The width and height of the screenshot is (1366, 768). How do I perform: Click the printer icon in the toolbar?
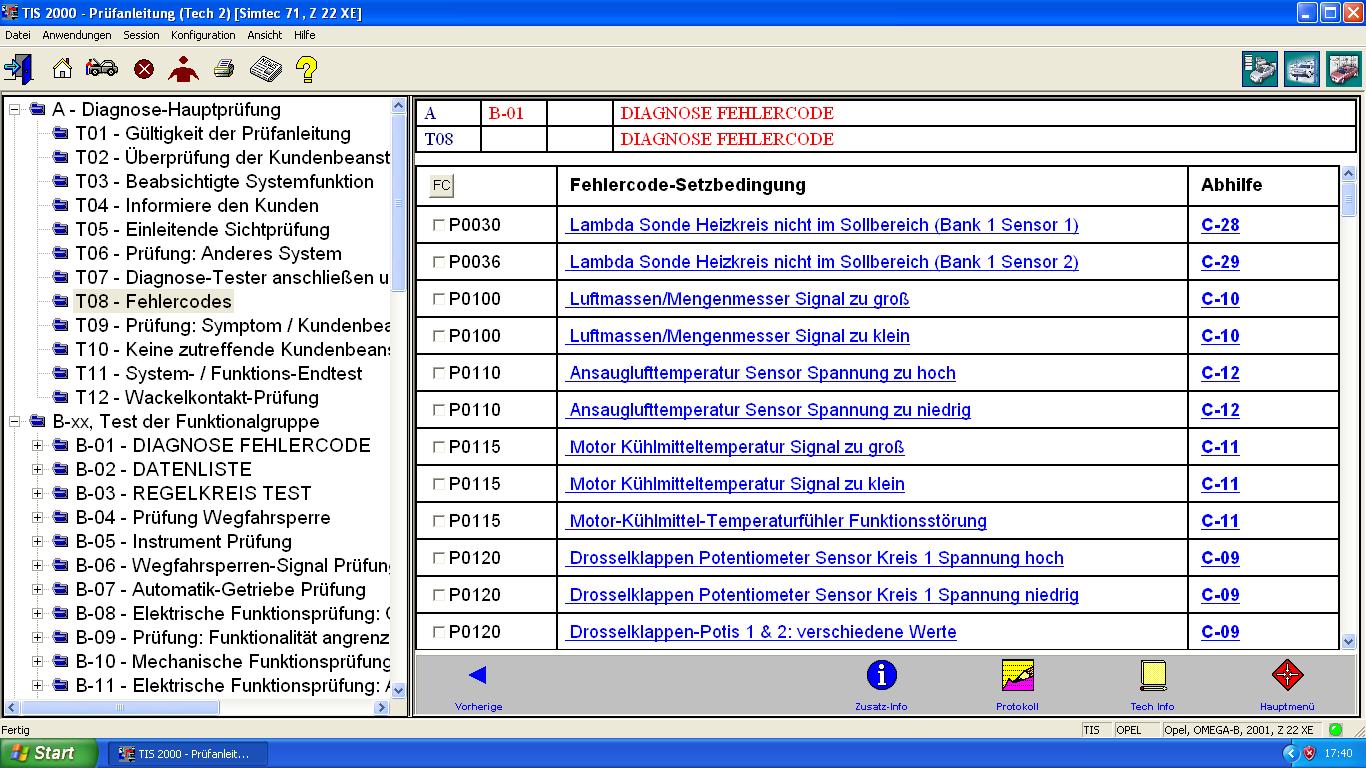[x=224, y=69]
